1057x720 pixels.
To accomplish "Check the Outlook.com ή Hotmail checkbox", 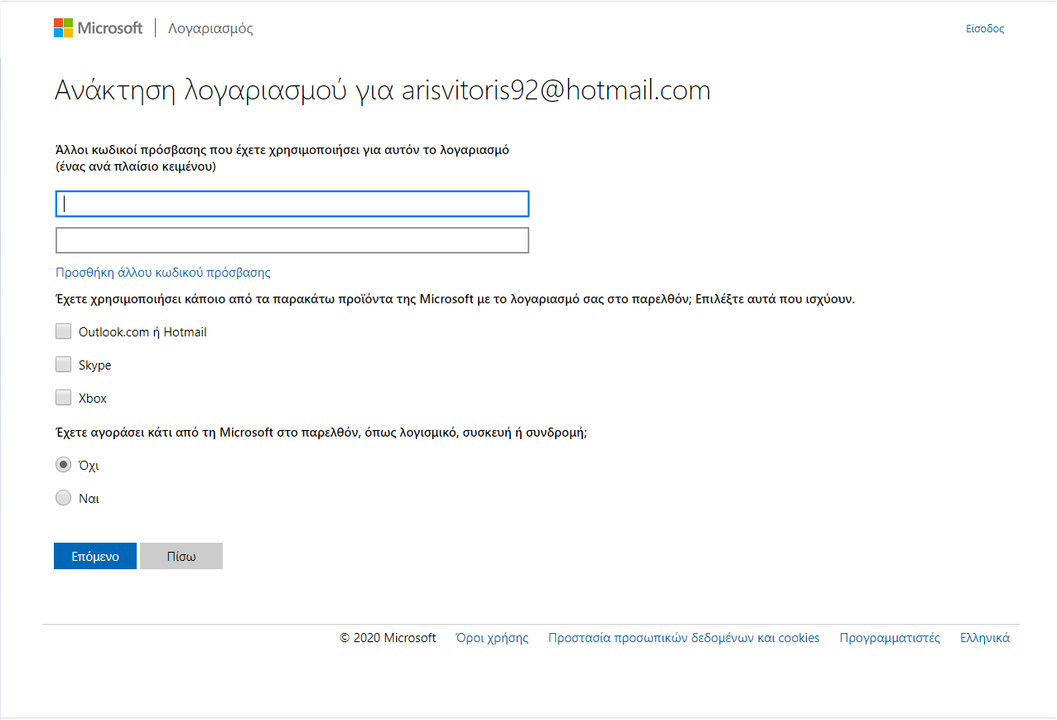I will 63,331.
